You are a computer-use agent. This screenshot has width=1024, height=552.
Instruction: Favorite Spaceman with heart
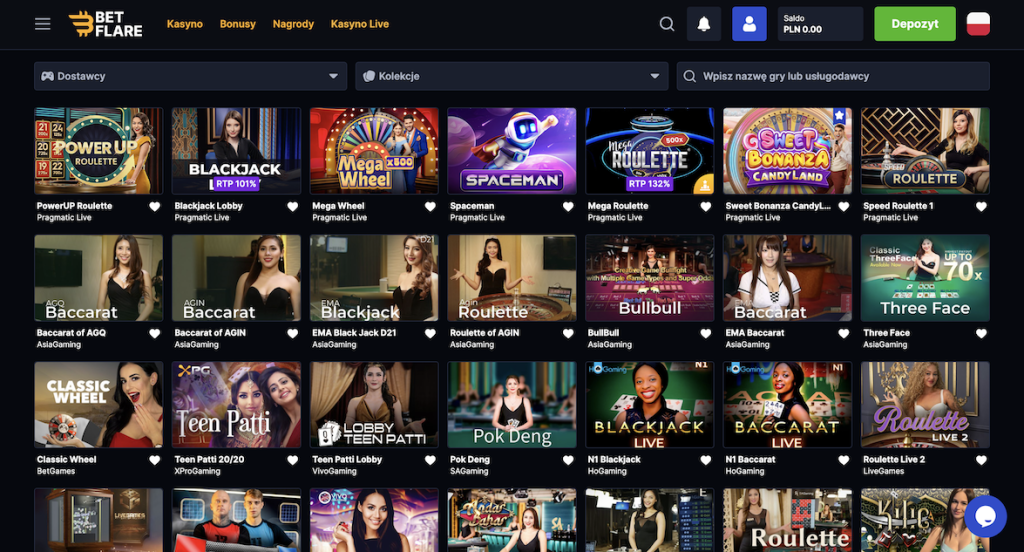coord(568,206)
